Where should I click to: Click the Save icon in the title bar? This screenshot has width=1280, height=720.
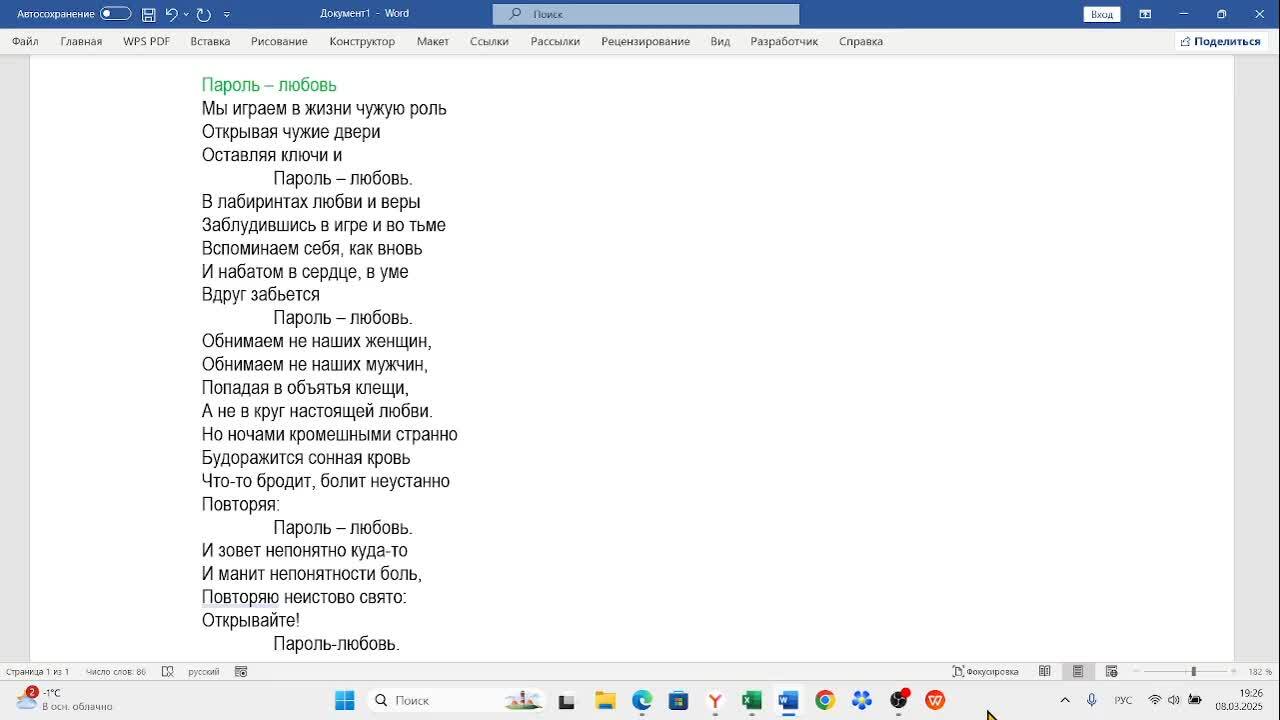coord(148,14)
